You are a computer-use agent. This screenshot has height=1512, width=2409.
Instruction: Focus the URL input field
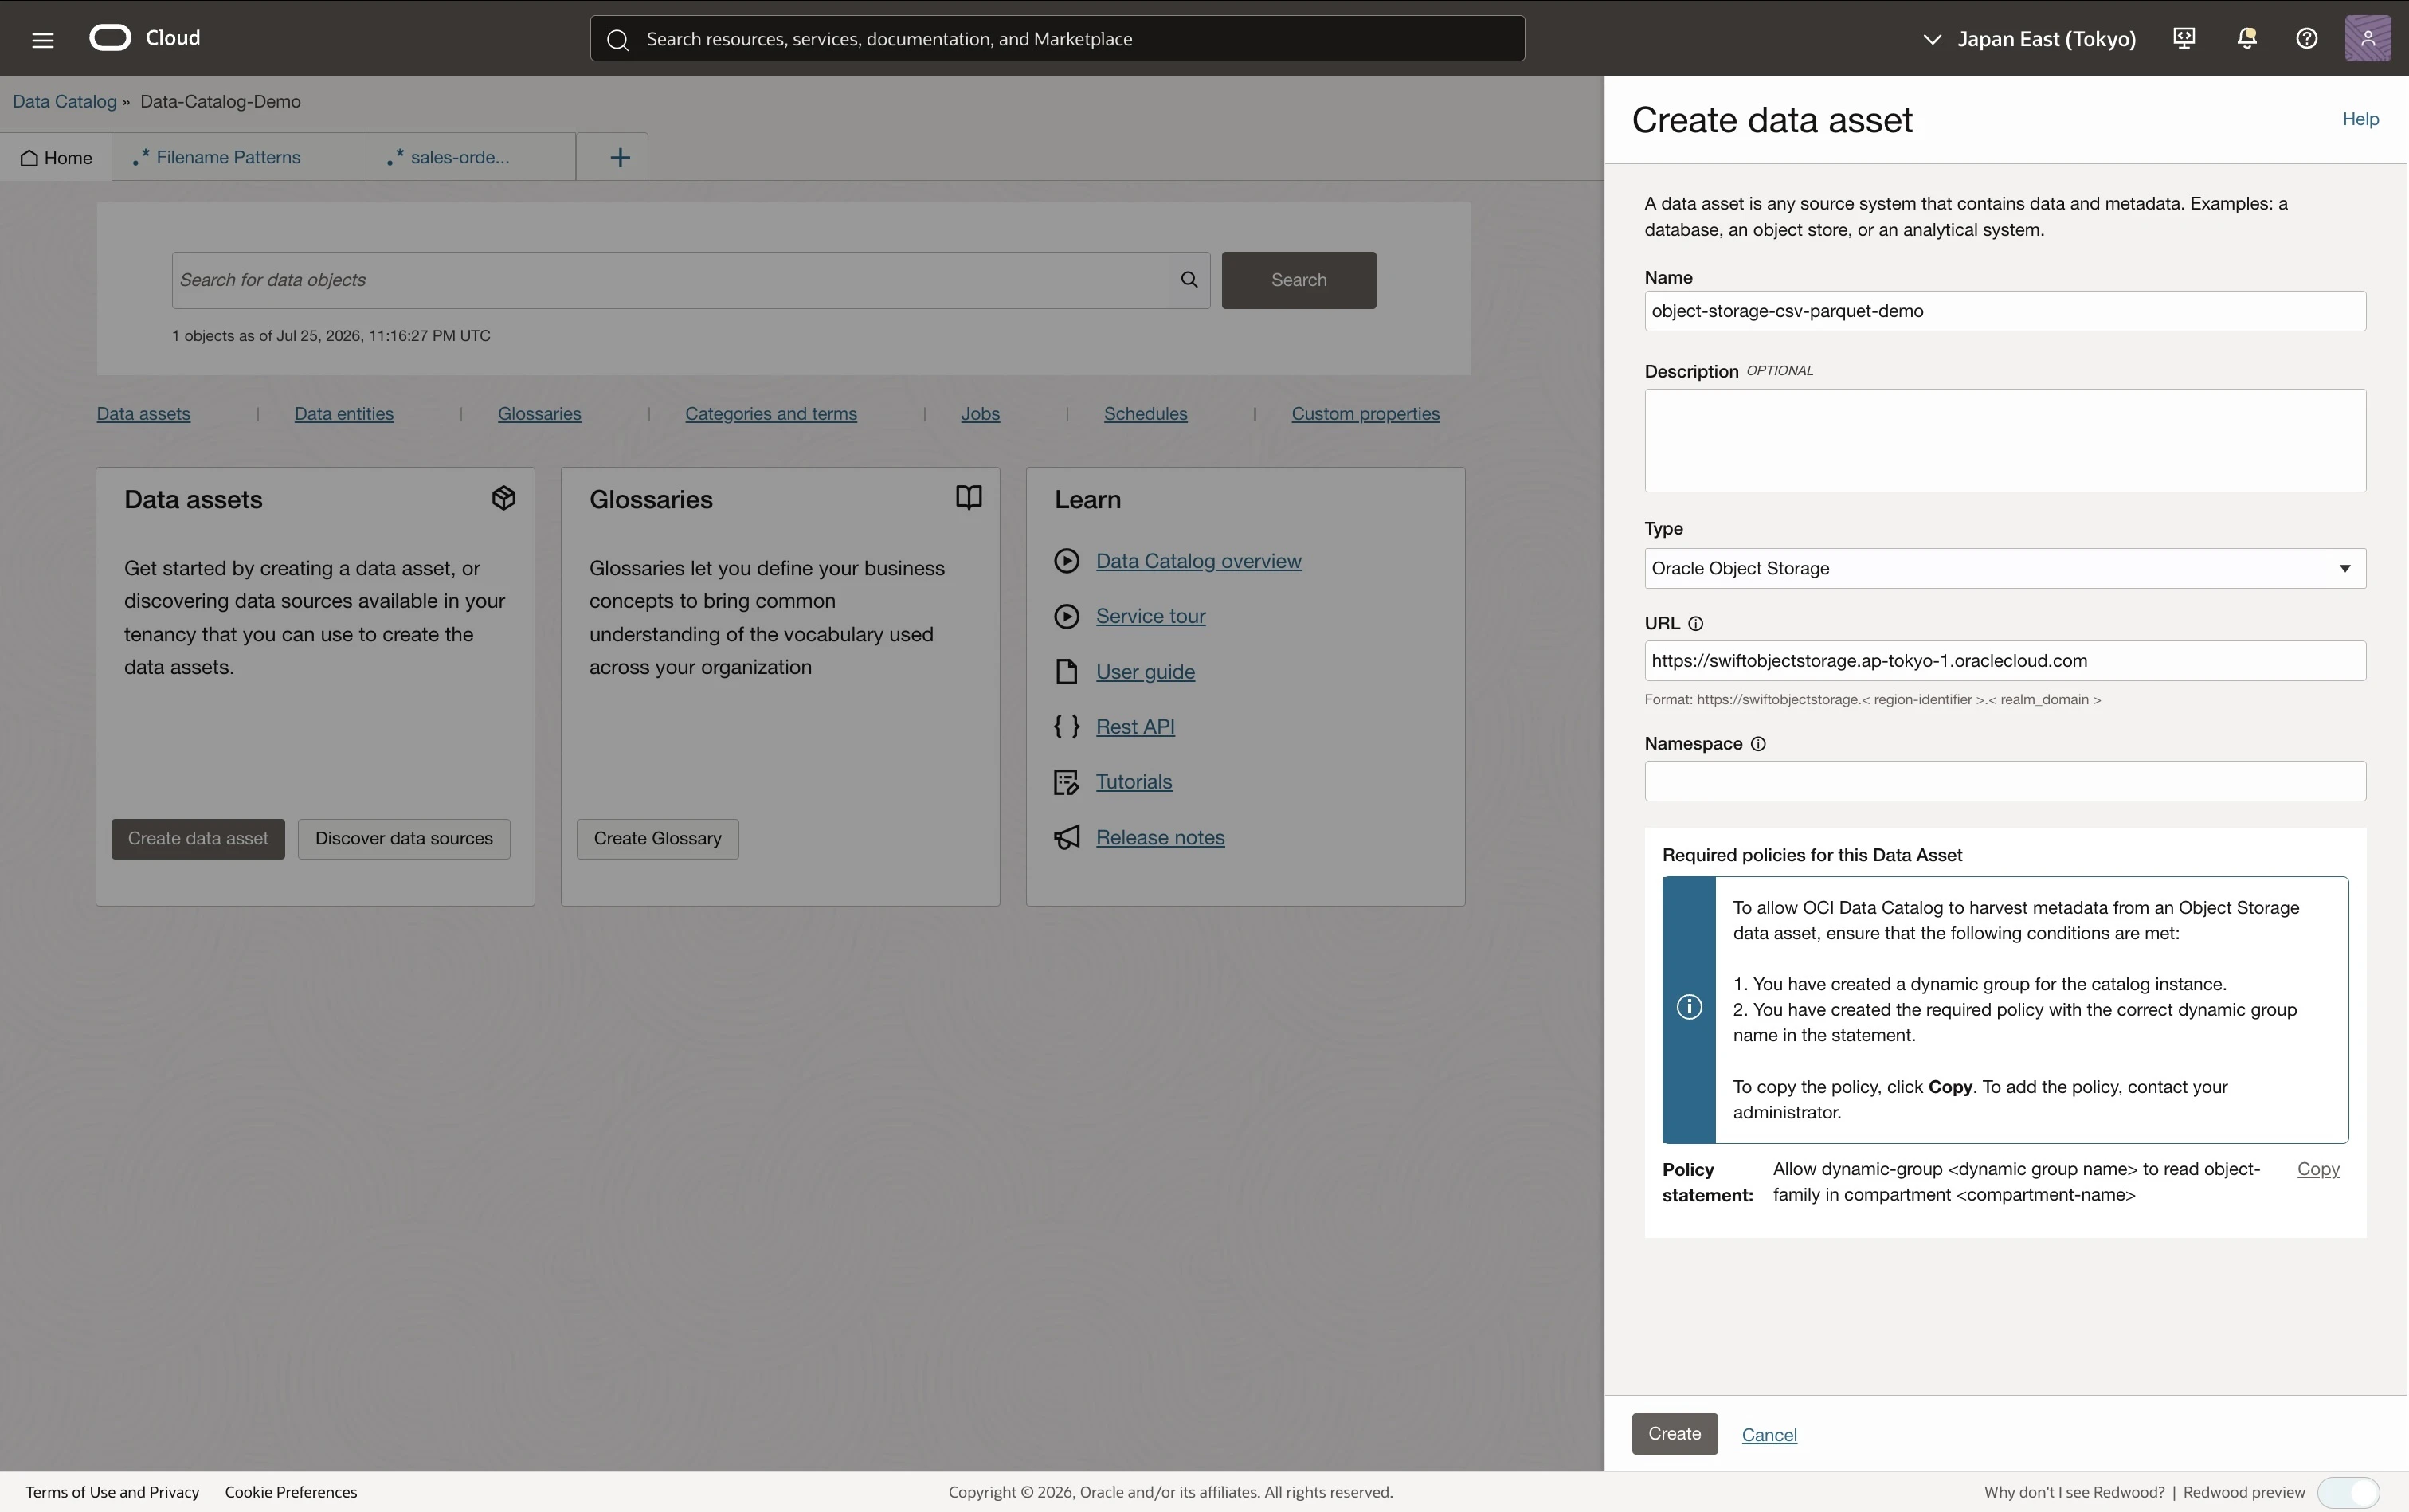tap(2005, 661)
